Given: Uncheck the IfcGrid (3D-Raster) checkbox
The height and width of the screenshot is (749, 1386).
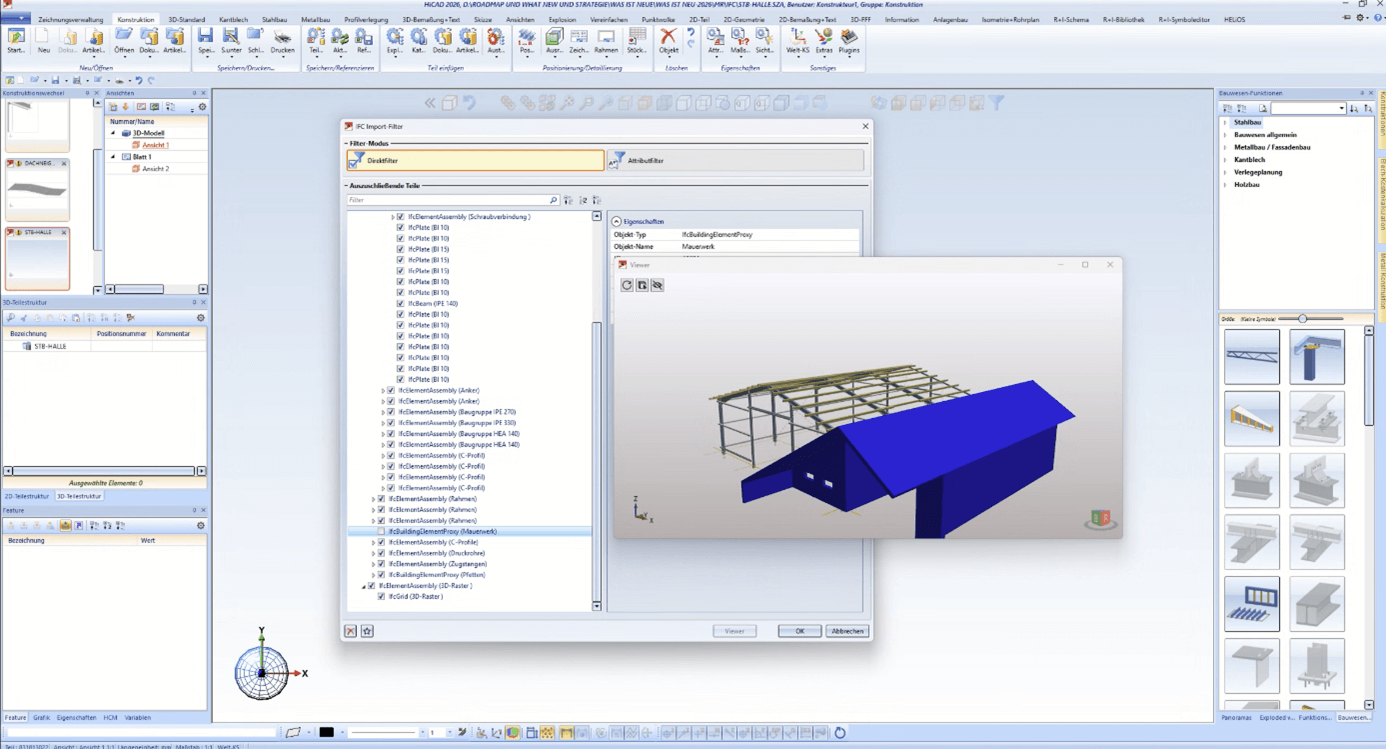Looking at the screenshot, I should [x=381, y=596].
